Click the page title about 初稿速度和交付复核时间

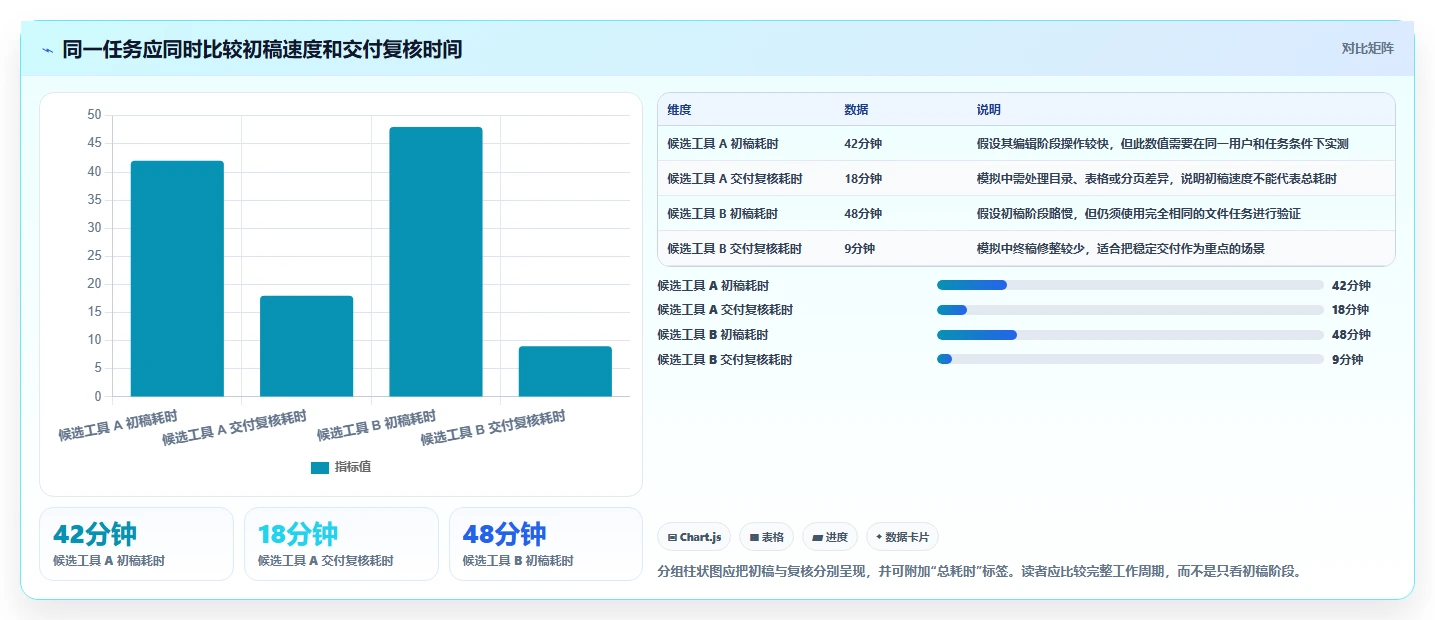(262, 49)
